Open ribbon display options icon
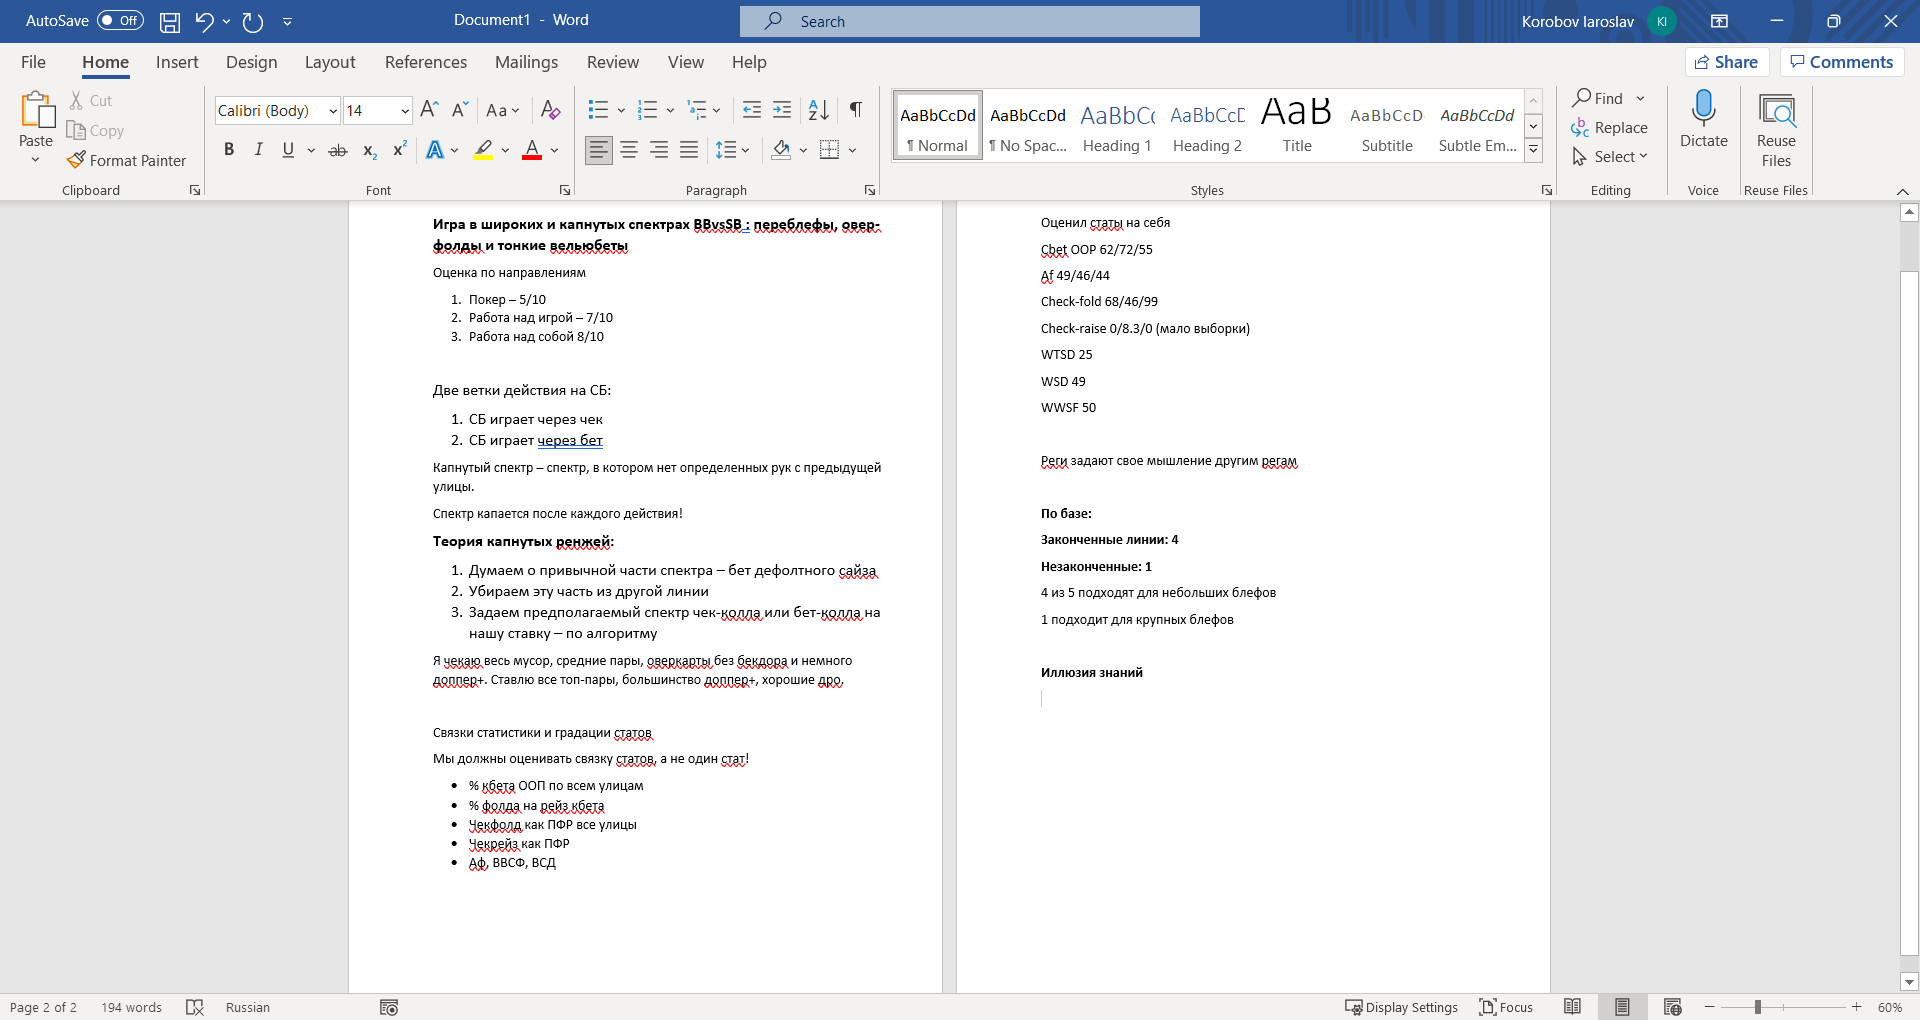The image size is (1920, 1020). [1719, 21]
